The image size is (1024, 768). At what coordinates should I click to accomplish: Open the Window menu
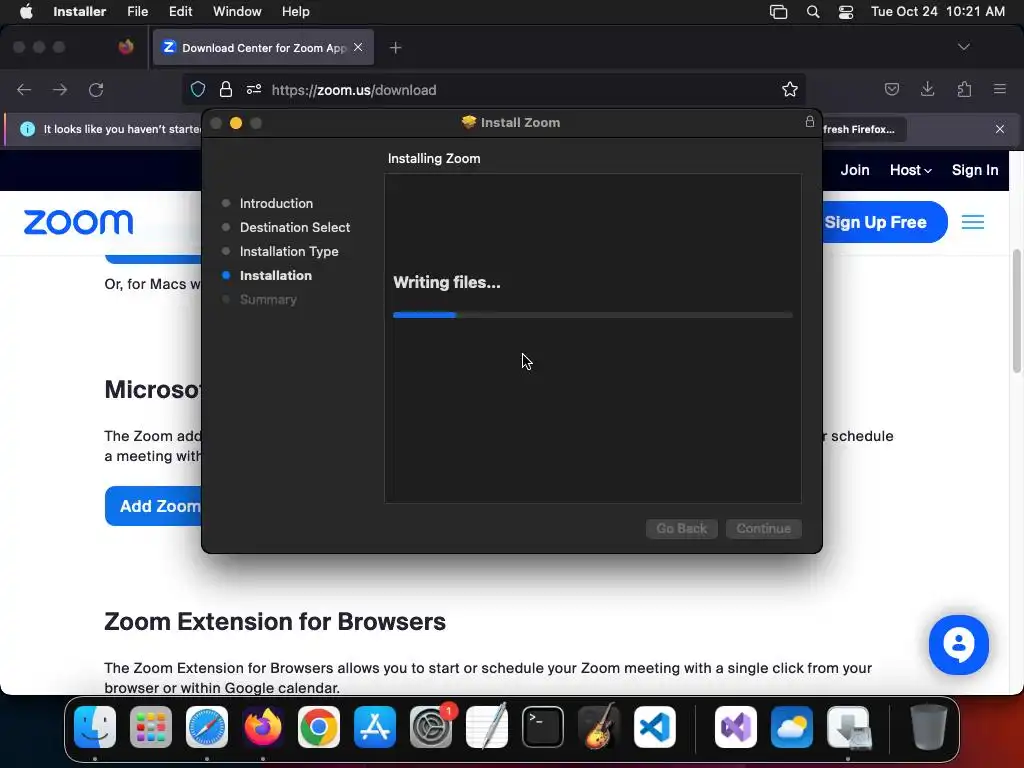tap(237, 12)
